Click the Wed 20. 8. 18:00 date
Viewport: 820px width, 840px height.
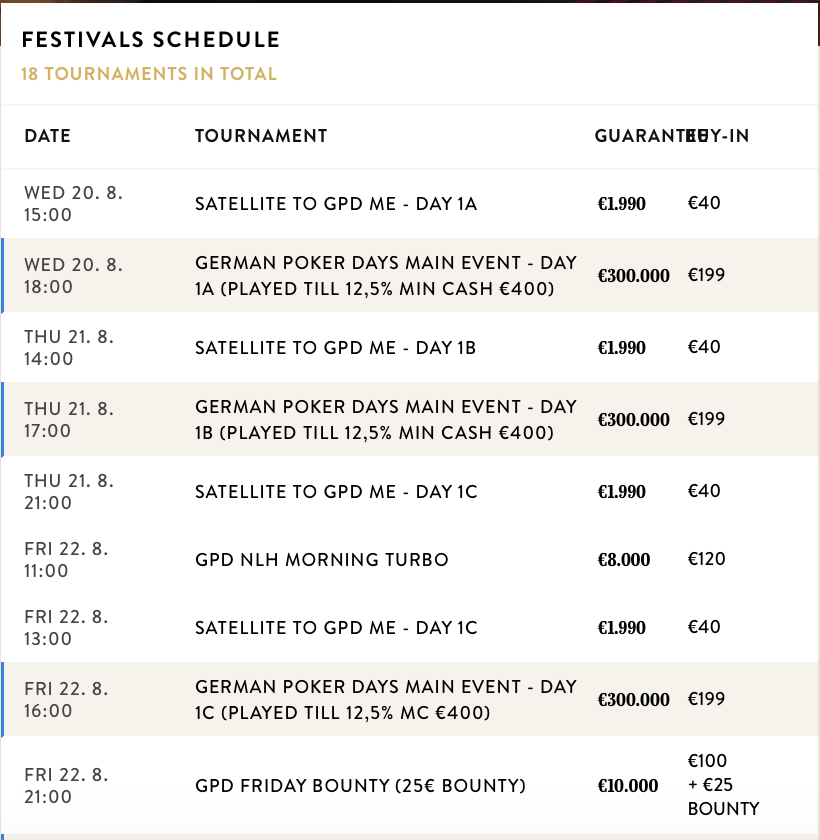click(x=73, y=275)
